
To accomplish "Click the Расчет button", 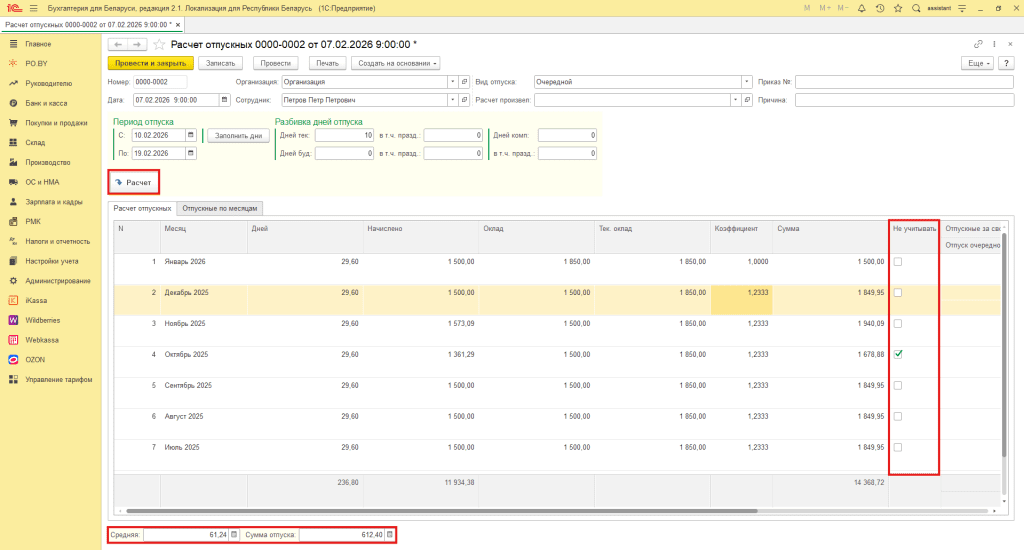I will point(133,183).
